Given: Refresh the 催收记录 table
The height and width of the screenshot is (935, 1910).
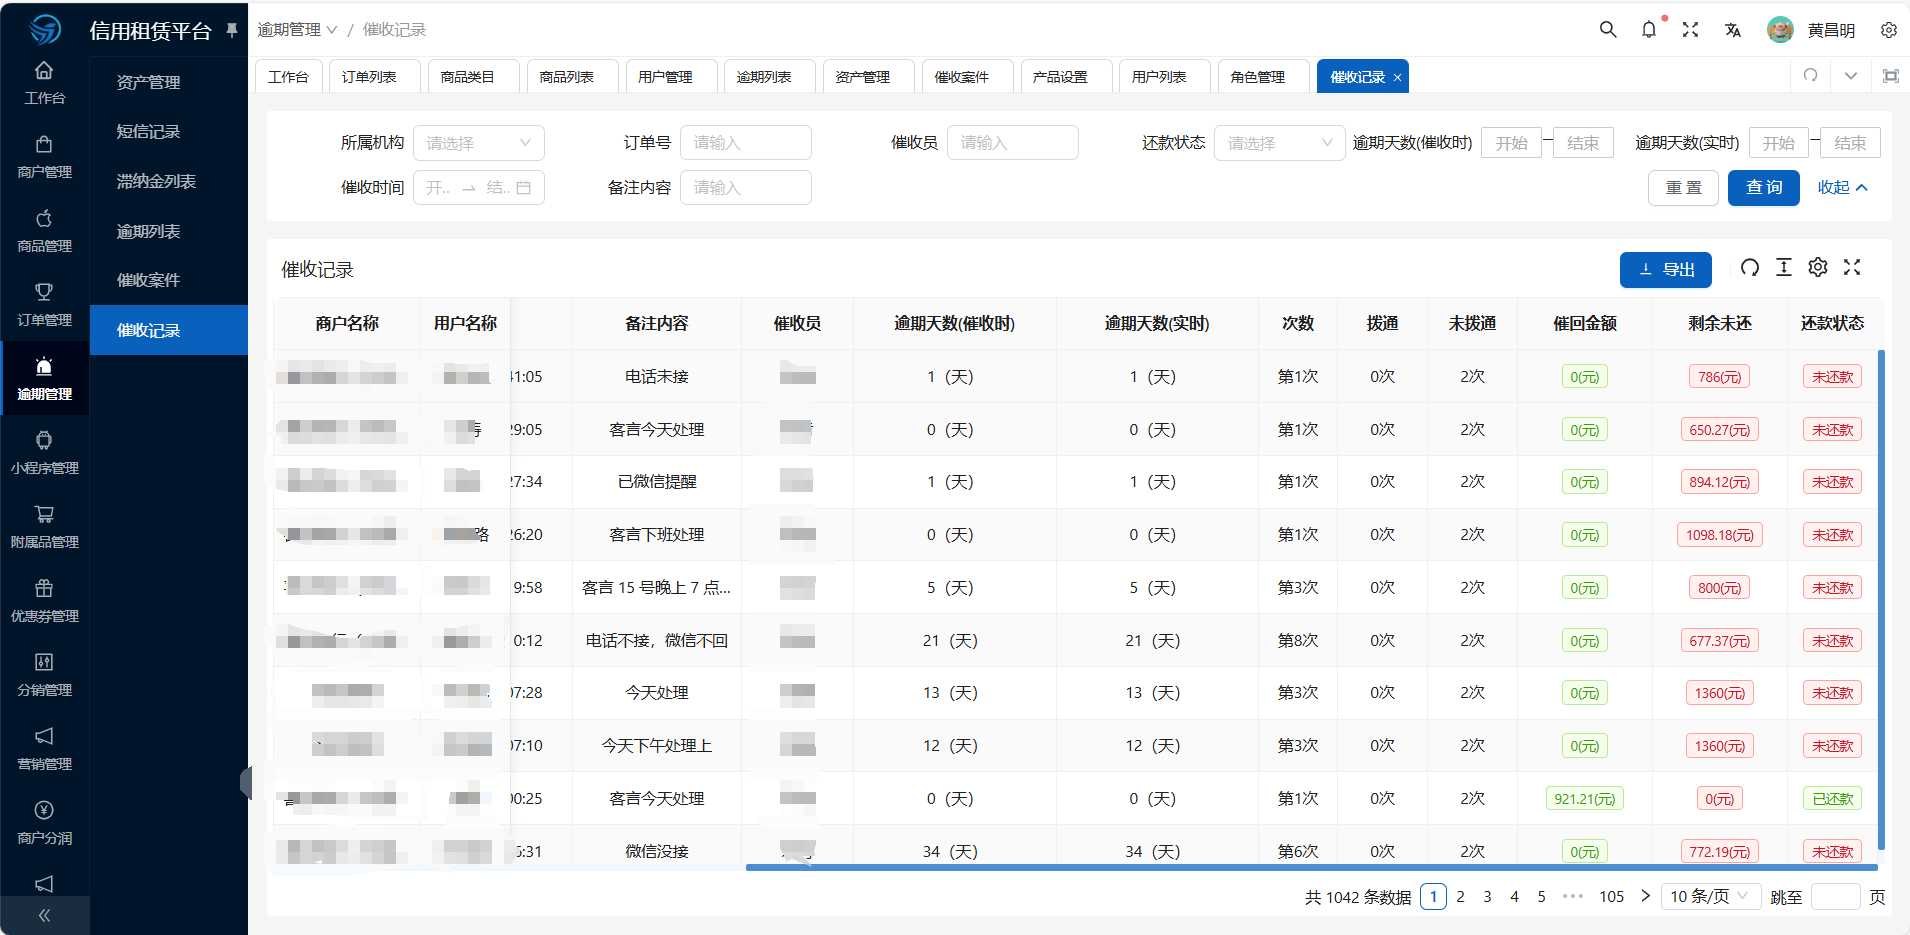Looking at the screenshot, I should (1749, 267).
